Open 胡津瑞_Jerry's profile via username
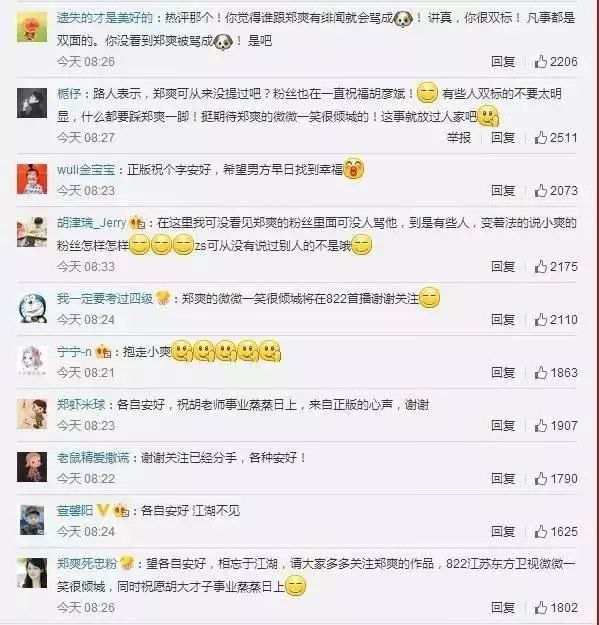The width and height of the screenshot is (599, 625). coord(91,222)
